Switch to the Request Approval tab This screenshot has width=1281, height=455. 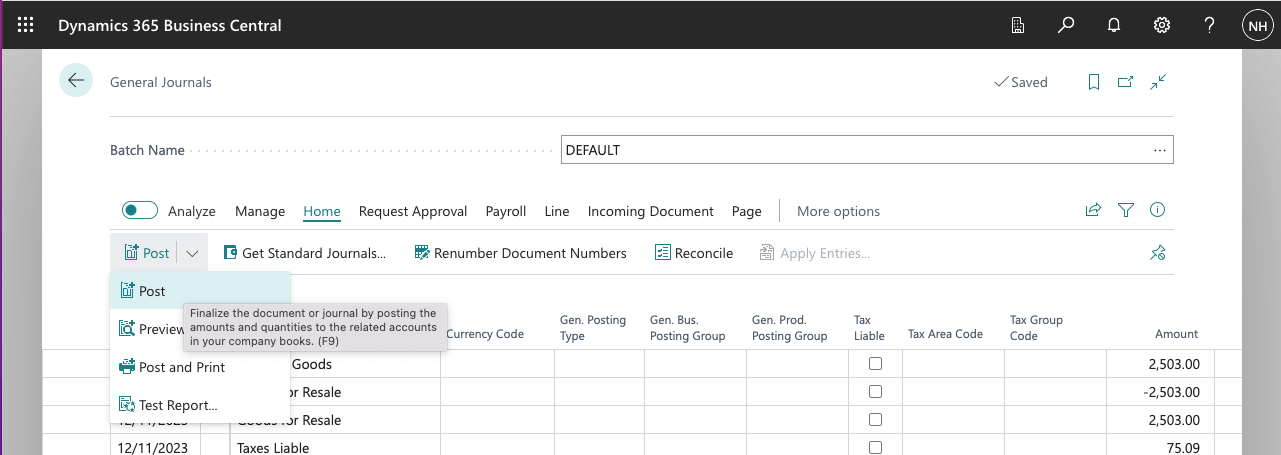(x=413, y=211)
